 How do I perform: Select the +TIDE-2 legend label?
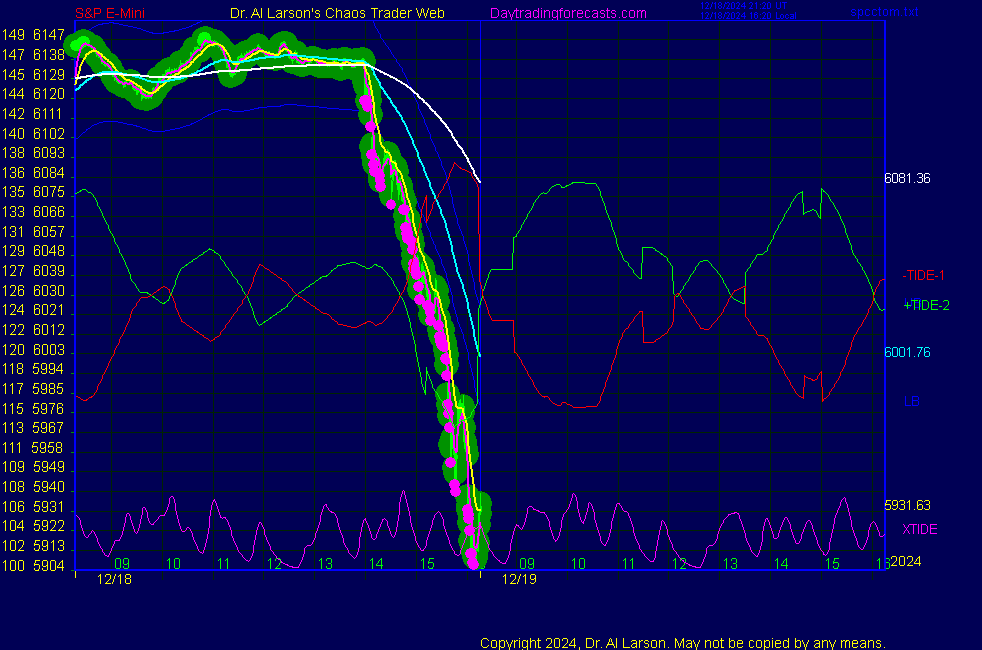[x=926, y=305]
